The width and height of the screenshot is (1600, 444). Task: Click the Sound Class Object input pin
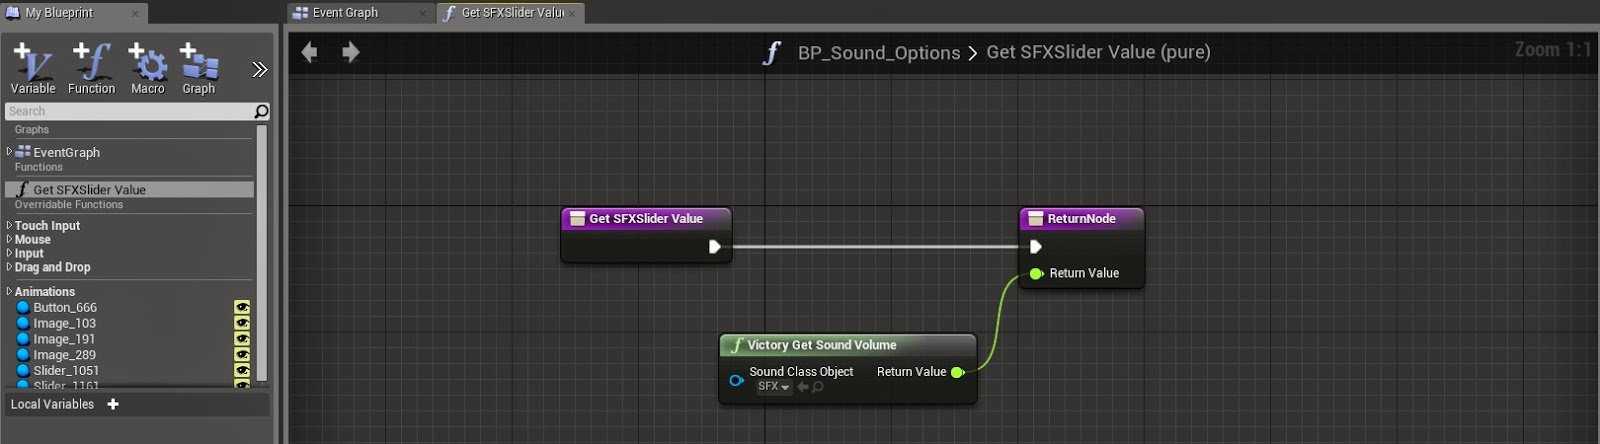point(736,381)
